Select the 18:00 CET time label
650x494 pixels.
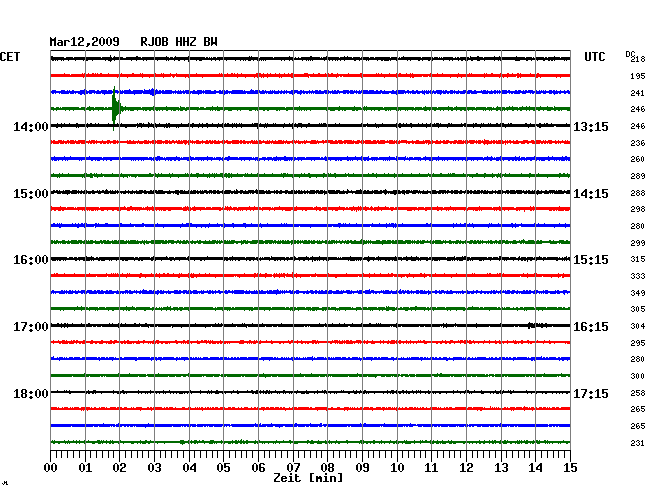31,393
